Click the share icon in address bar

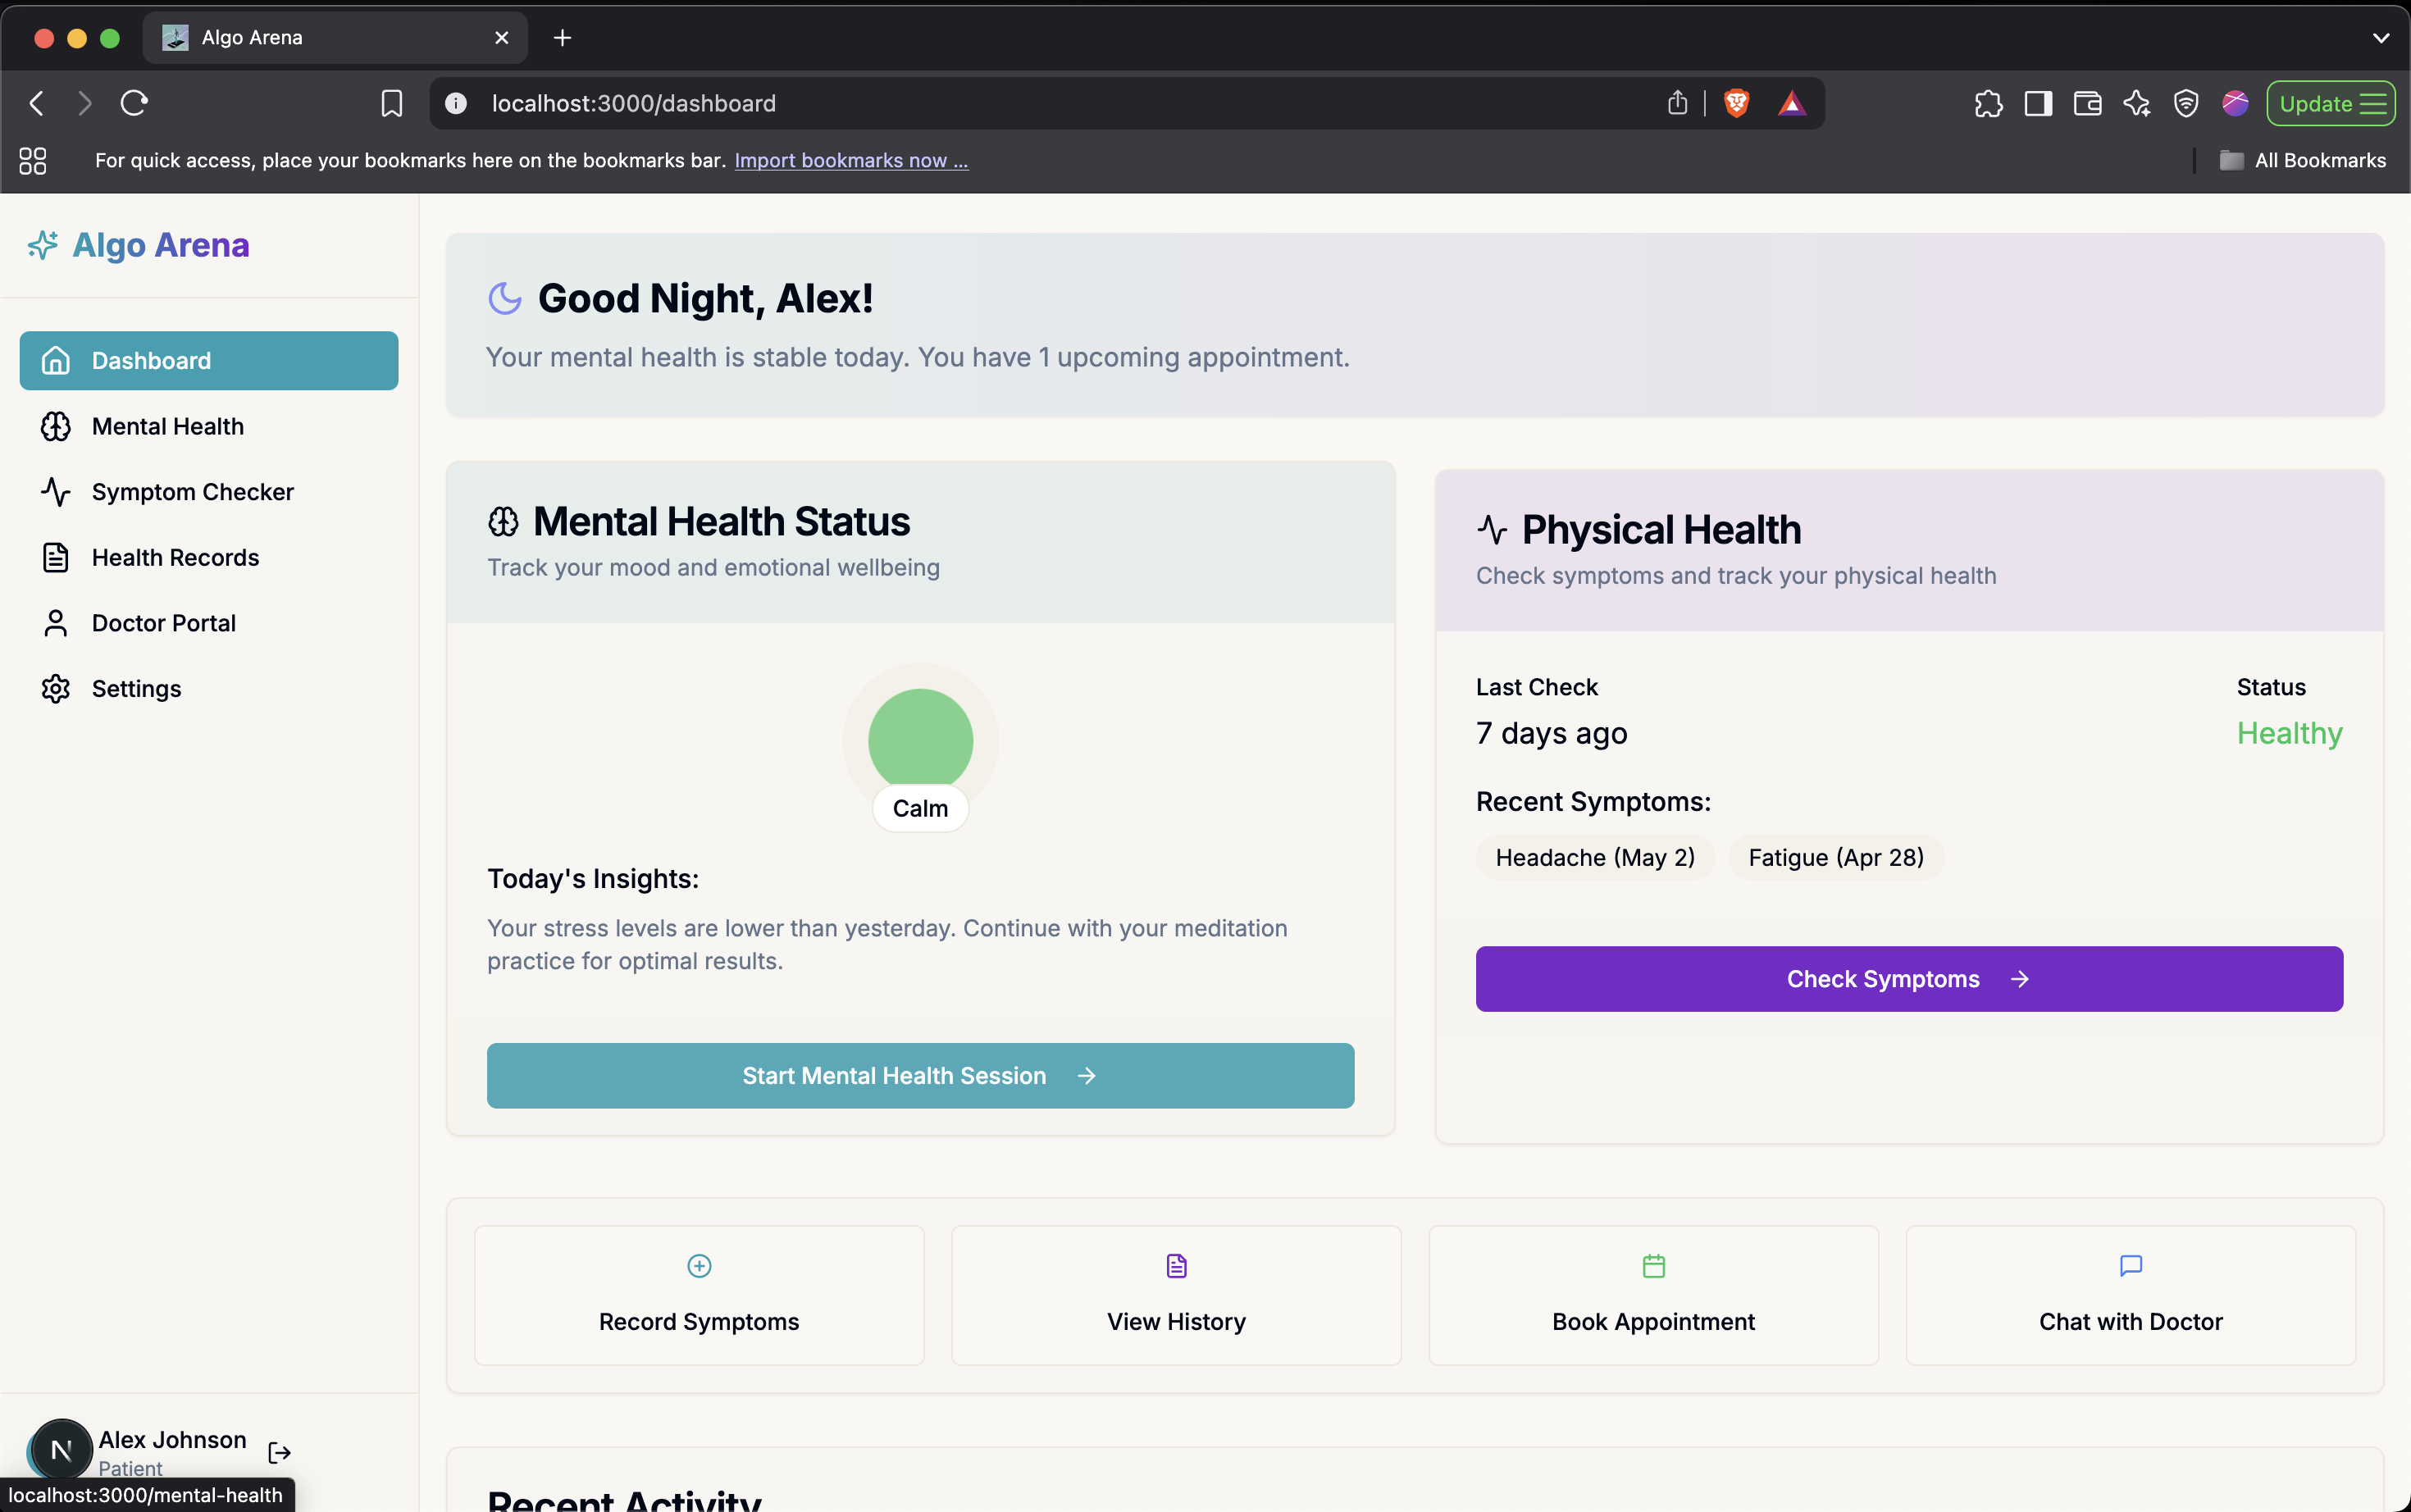pos(1677,103)
